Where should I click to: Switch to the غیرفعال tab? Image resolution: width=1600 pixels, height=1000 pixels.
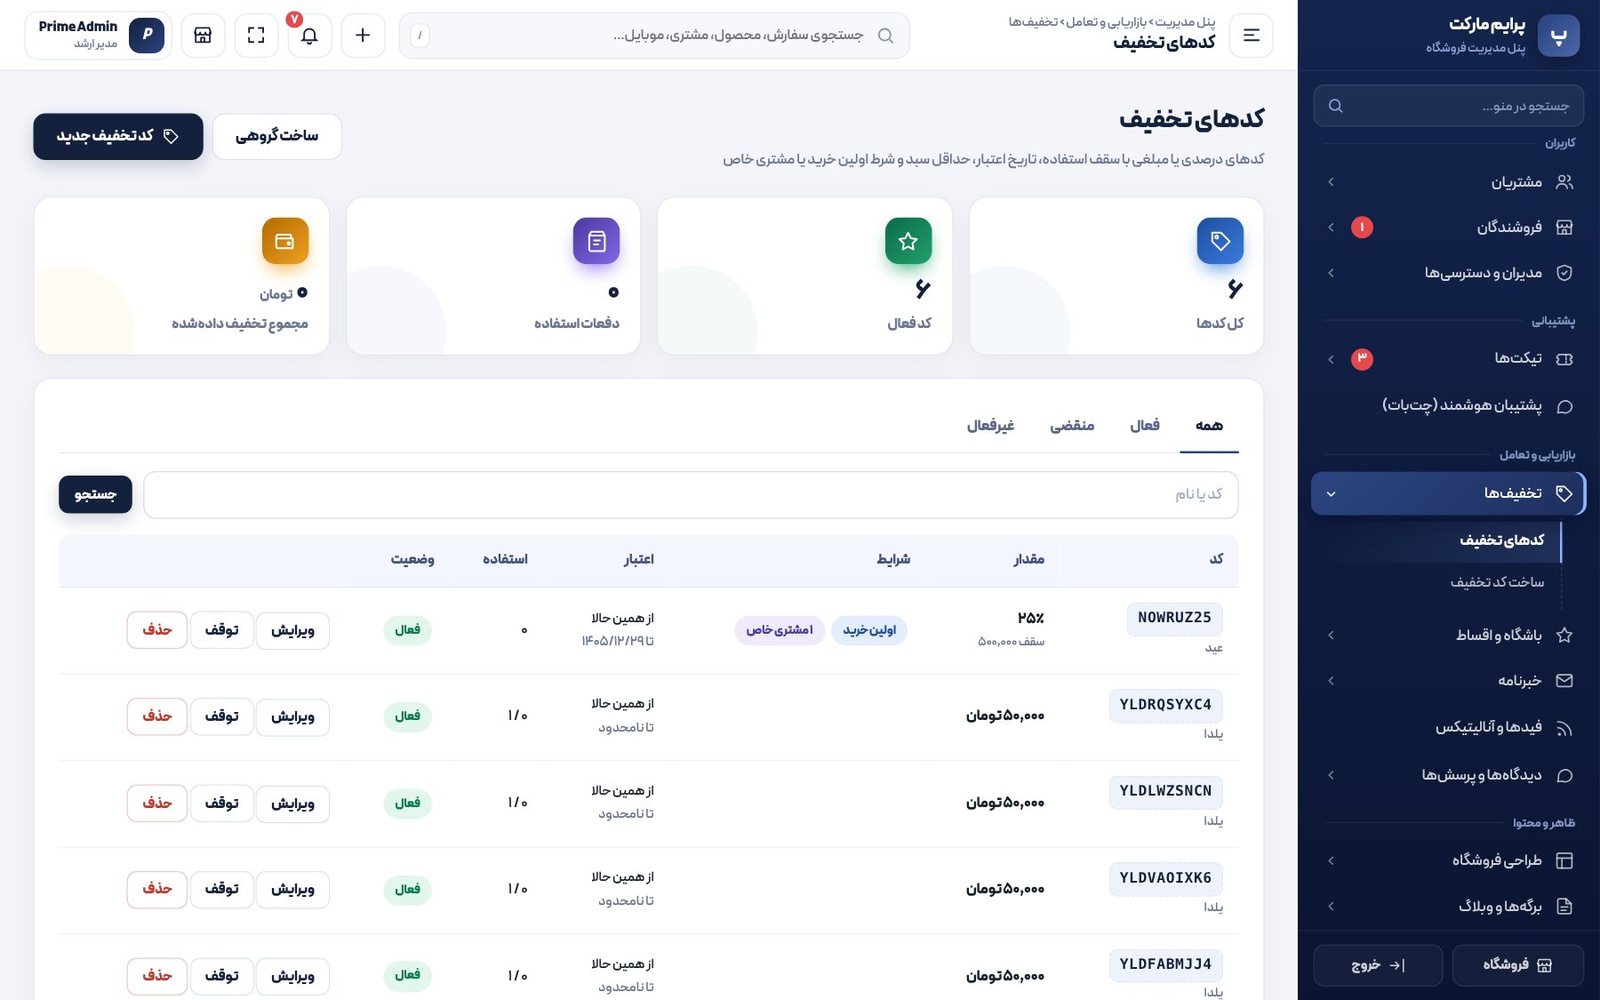(x=990, y=426)
